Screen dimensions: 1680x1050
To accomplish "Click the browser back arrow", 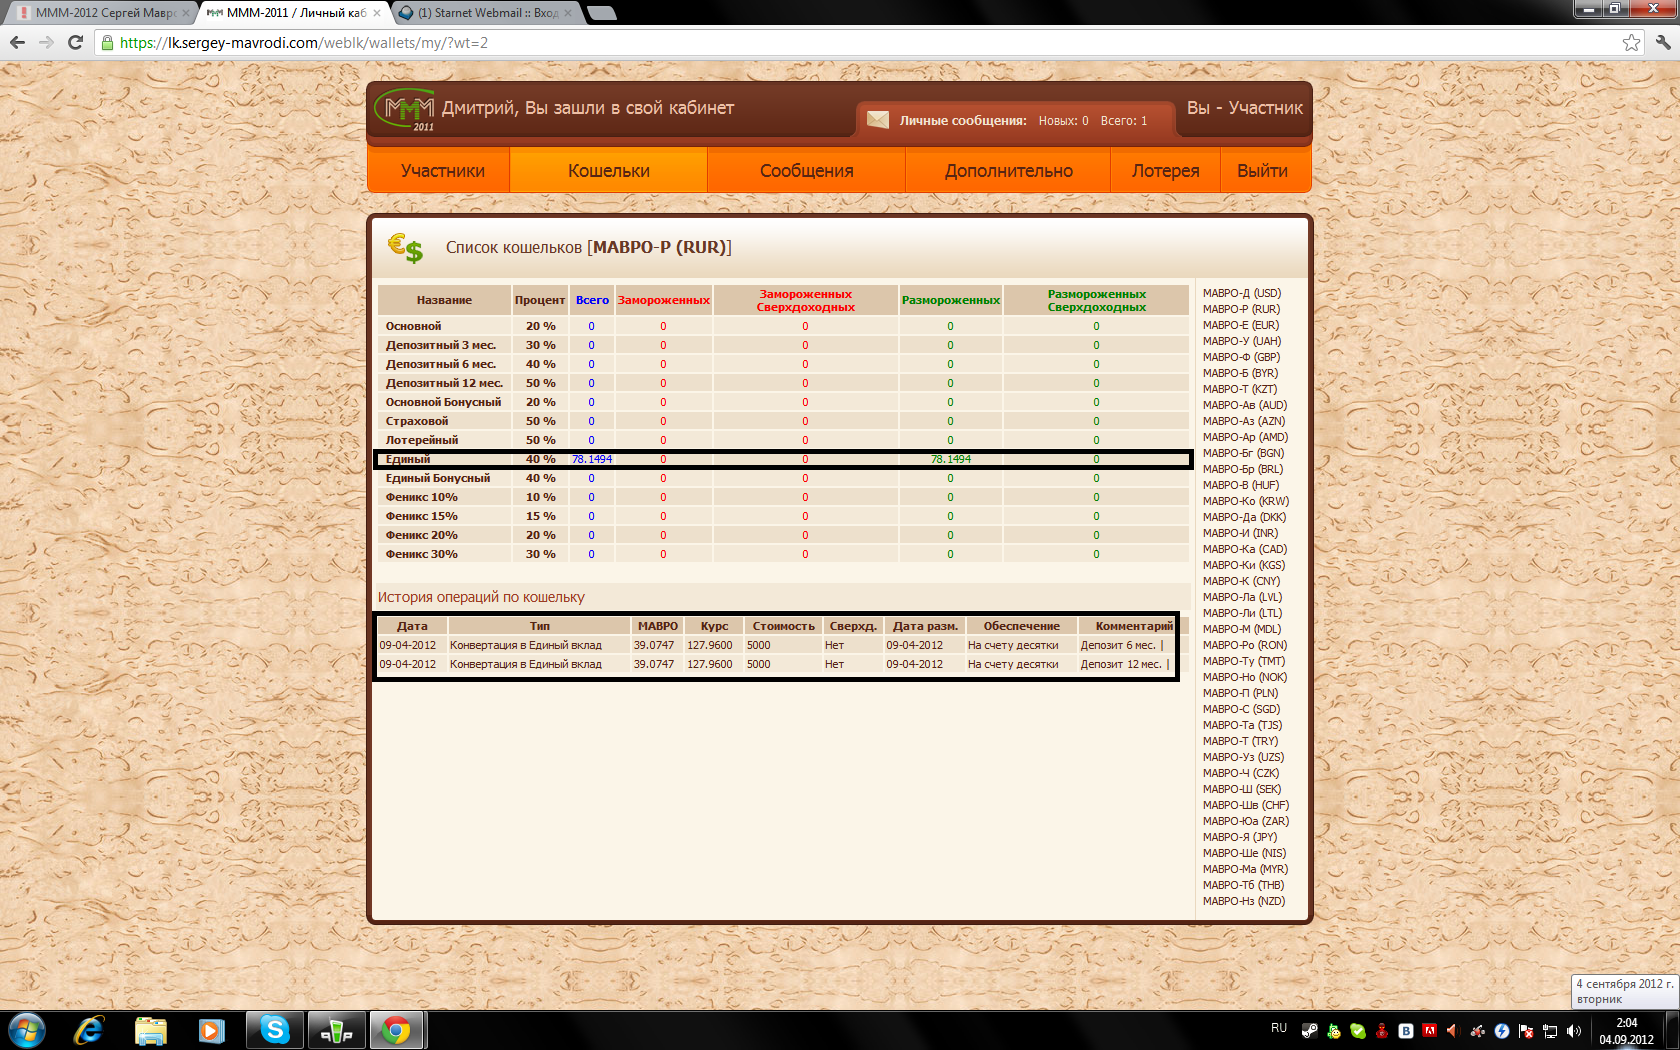I will [17, 42].
